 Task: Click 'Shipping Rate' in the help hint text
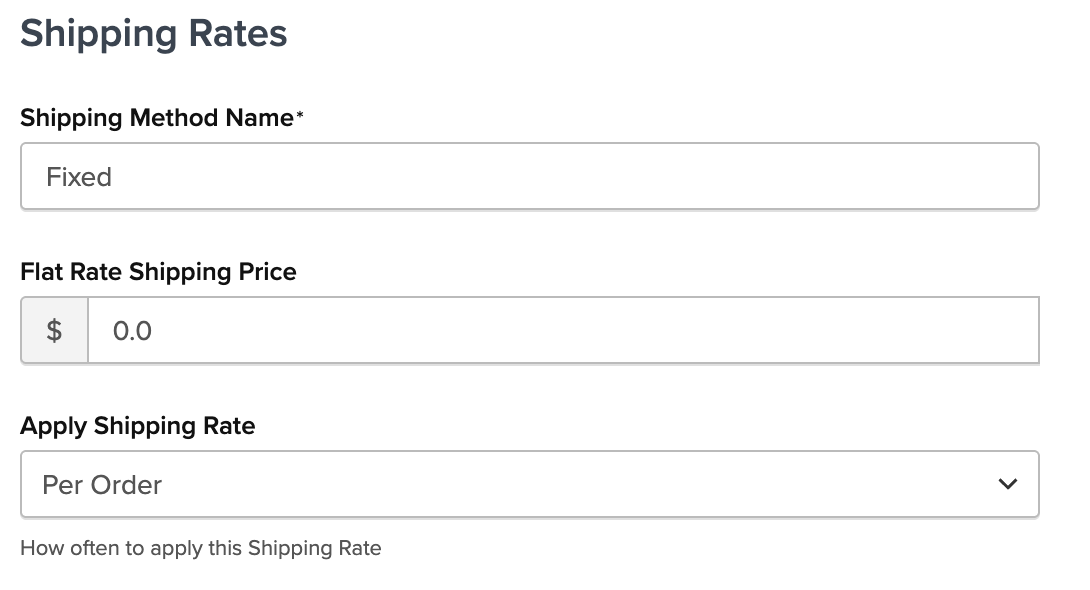point(314,548)
